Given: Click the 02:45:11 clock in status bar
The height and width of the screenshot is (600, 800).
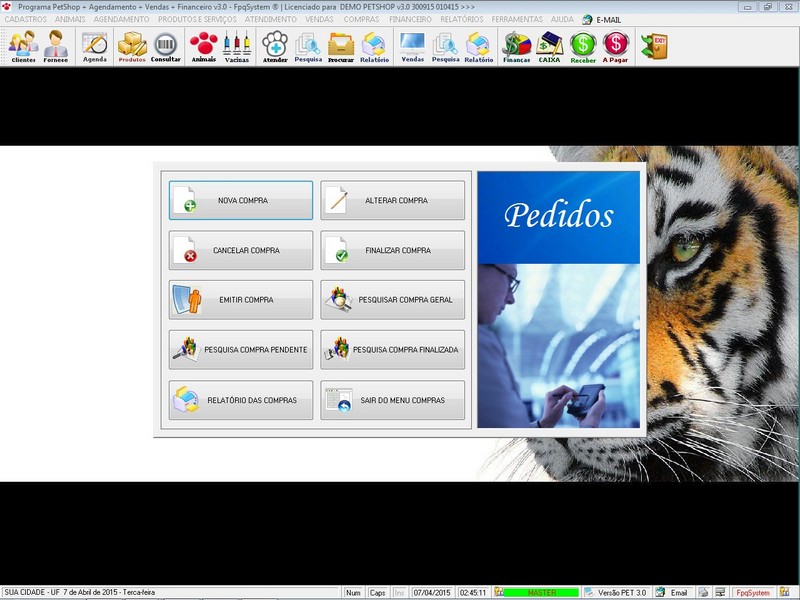Looking at the screenshot, I should pos(473,592).
